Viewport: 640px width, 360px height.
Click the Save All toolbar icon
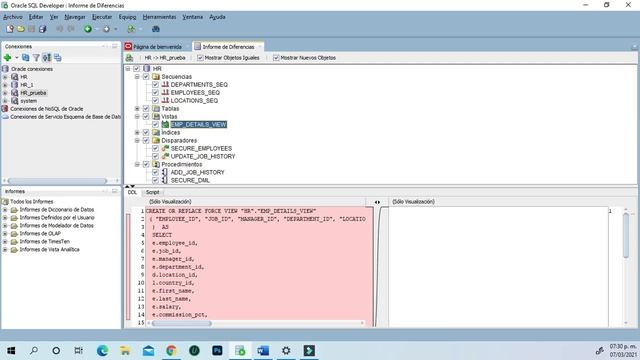42,29
